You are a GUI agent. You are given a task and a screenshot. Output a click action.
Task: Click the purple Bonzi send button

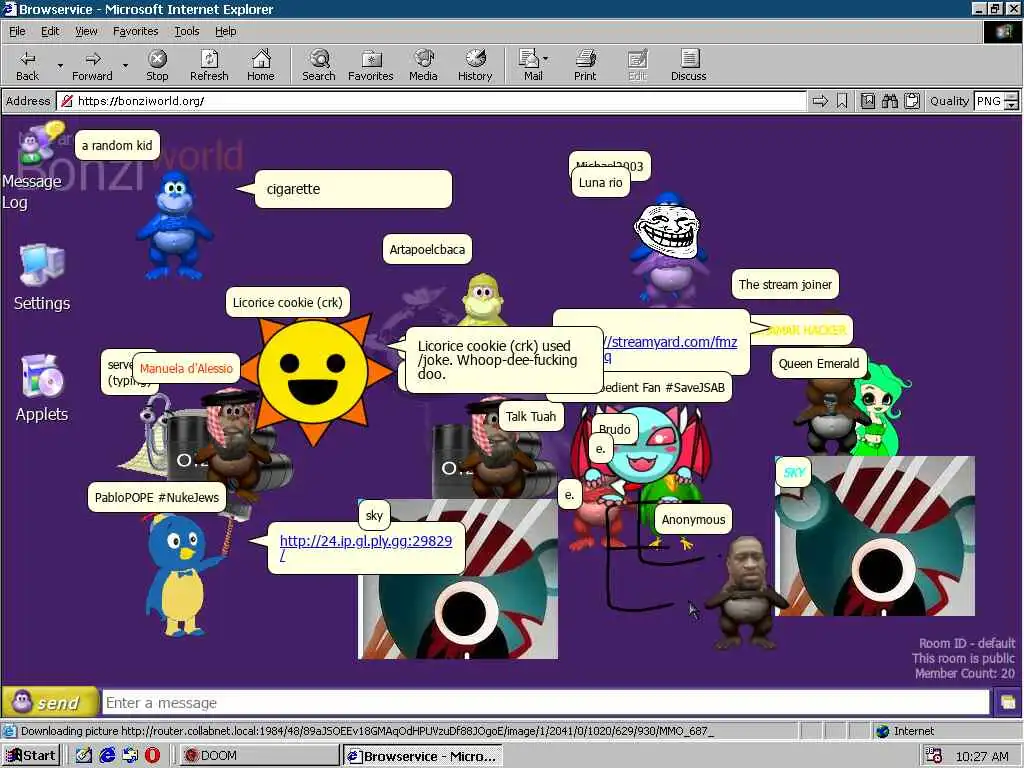[50, 702]
